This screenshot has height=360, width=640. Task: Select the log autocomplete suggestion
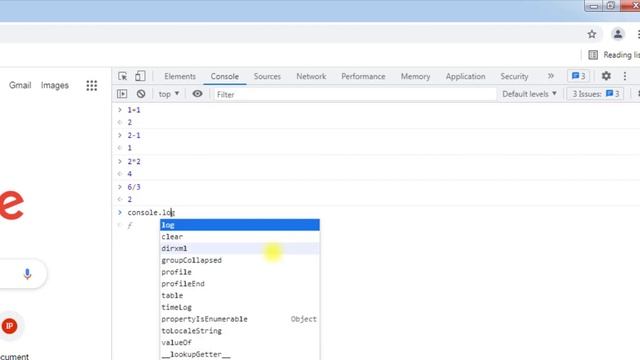[240, 225]
